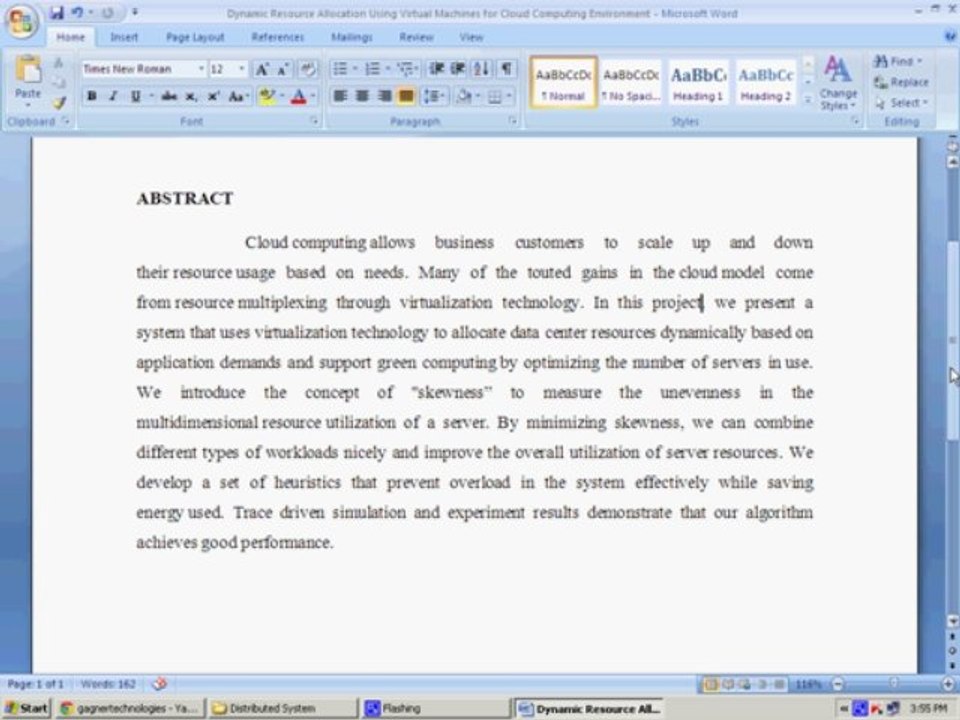Viewport: 960px width, 720px height.
Task: Toggle Show/Hide paragraph marks
Action: click(x=506, y=69)
